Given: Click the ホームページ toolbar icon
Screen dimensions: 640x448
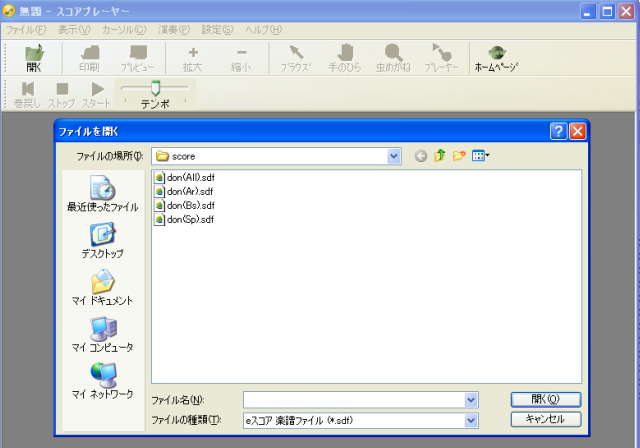Looking at the screenshot, I should click(495, 57).
